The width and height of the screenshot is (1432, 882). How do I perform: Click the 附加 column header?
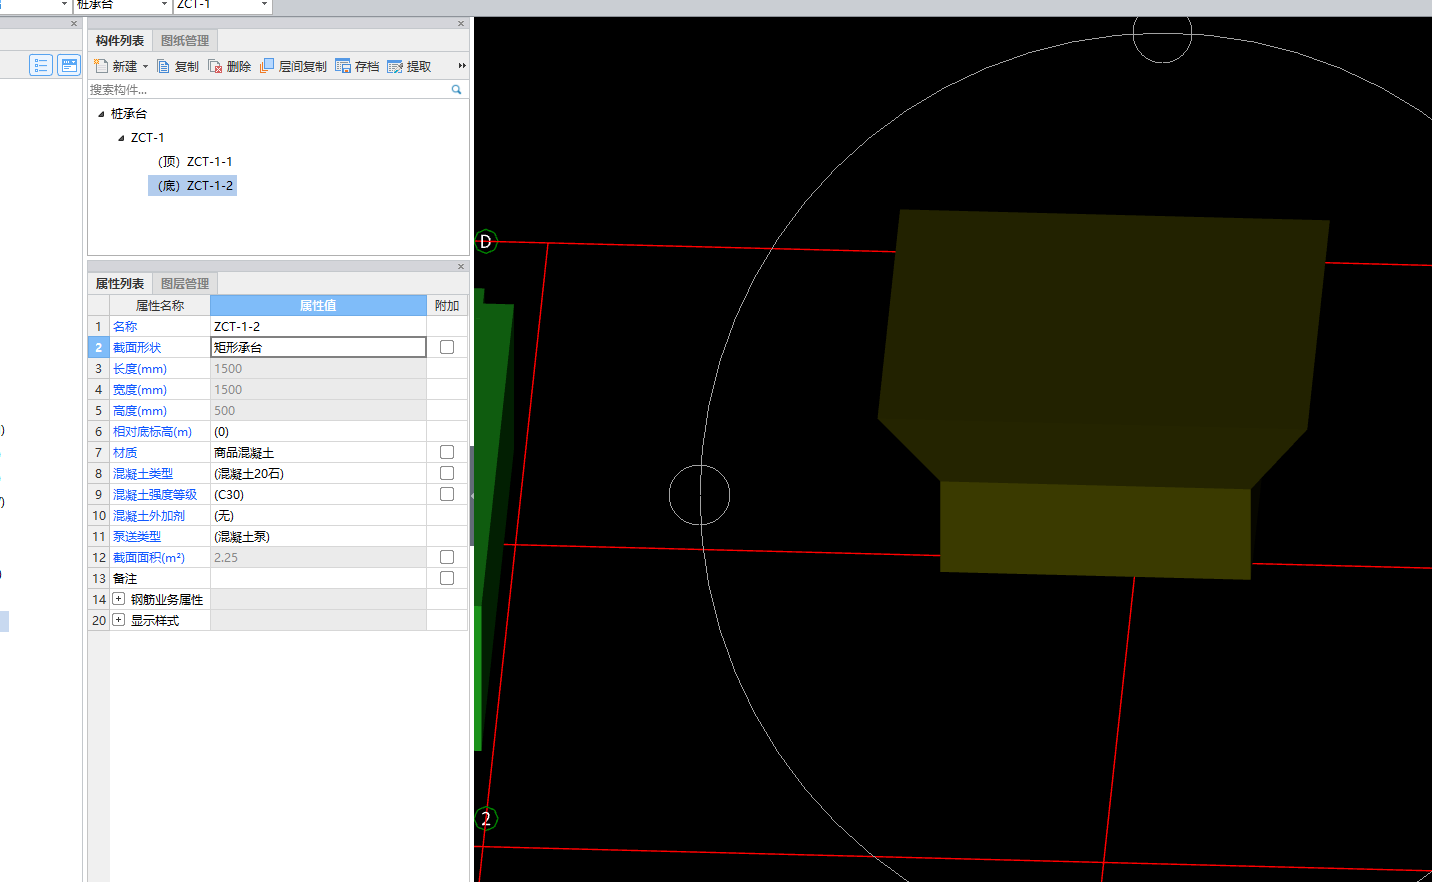tap(447, 305)
